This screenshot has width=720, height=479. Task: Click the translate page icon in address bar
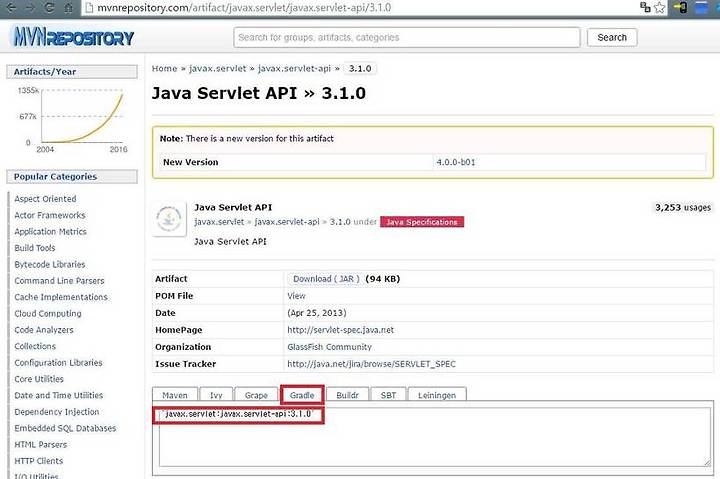click(645, 7)
